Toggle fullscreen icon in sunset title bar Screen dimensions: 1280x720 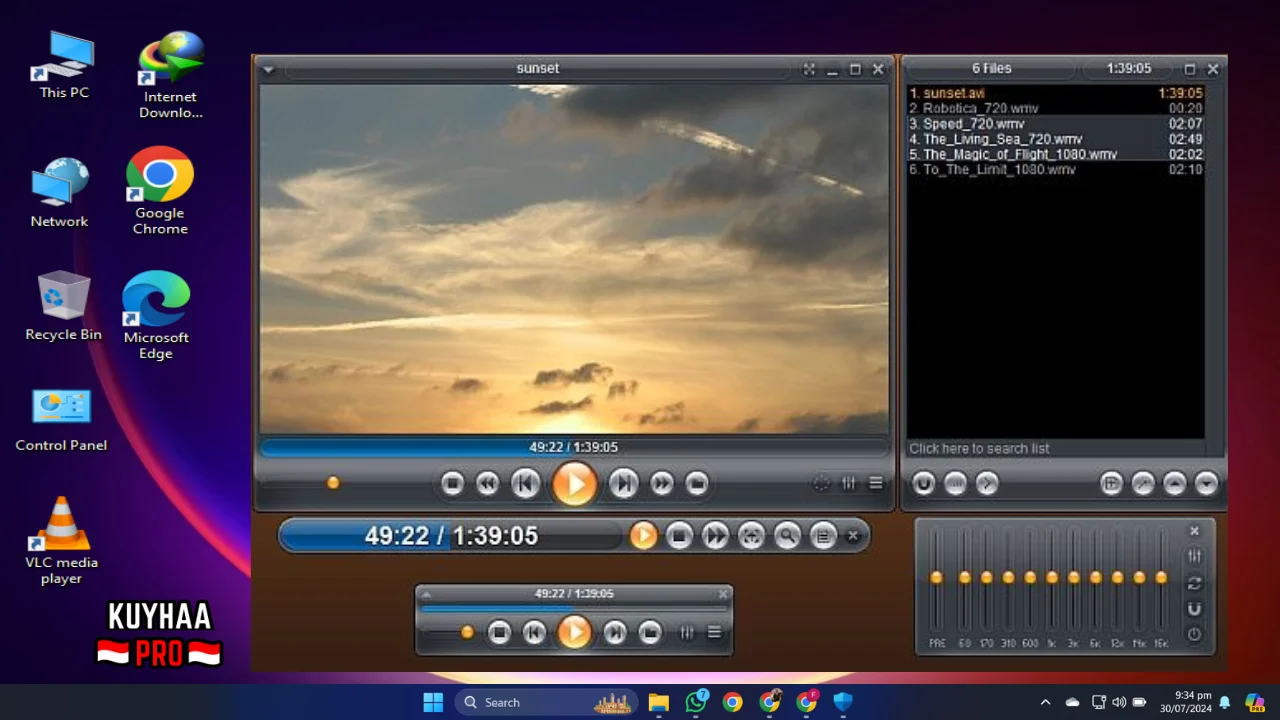click(x=809, y=69)
